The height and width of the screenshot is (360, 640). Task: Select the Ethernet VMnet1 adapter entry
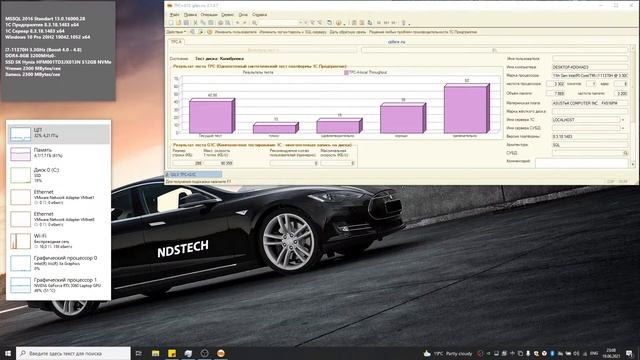(58, 197)
